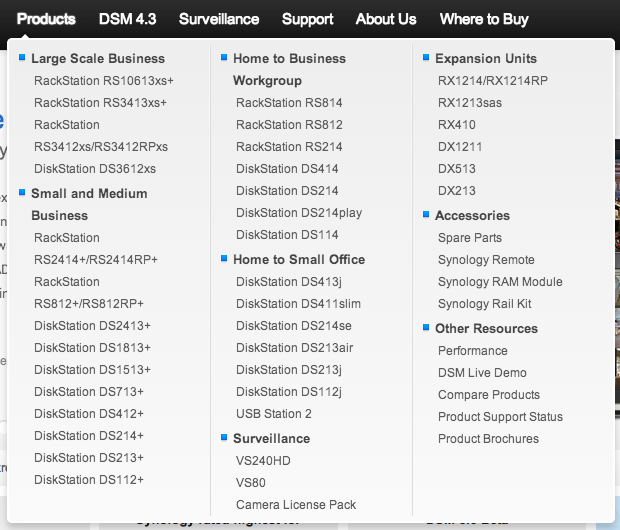This screenshot has height=530, width=620.
Task: Open Synology Rail Kit link
Action: (x=485, y=304)
